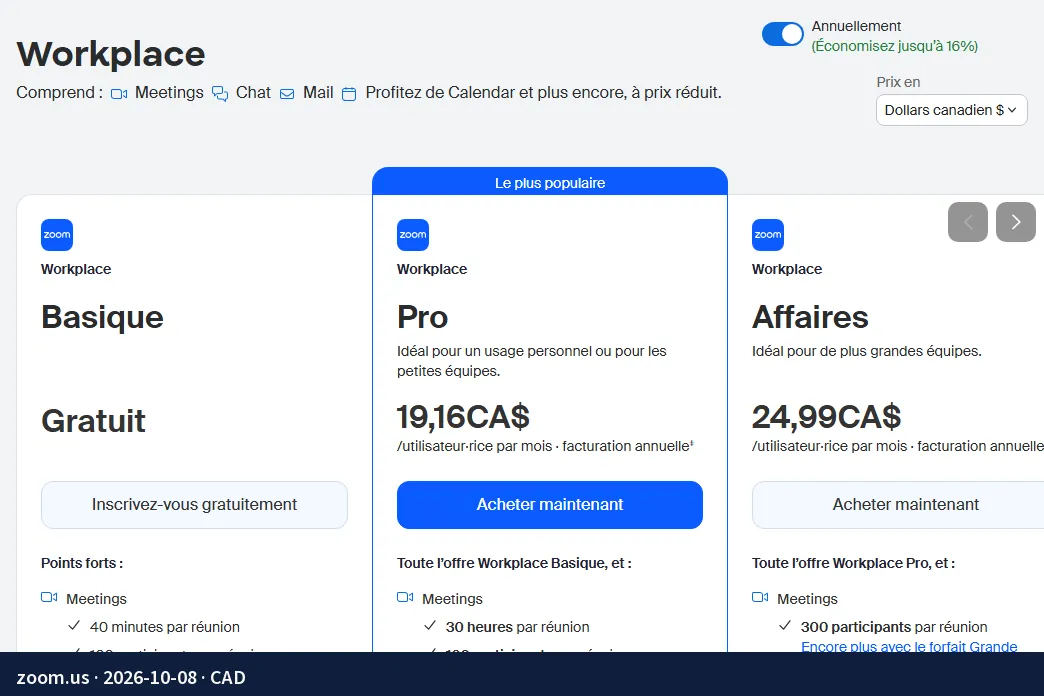Toggle the Annuellement billing switch
Image resolution: width=1044 pixels, height=696 pixels.
782,34
